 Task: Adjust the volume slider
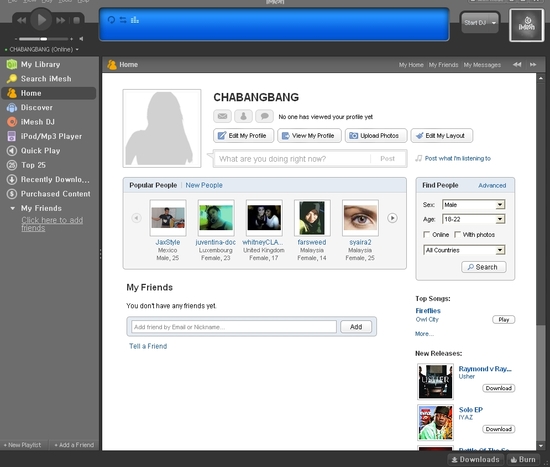tap(43, 39)
